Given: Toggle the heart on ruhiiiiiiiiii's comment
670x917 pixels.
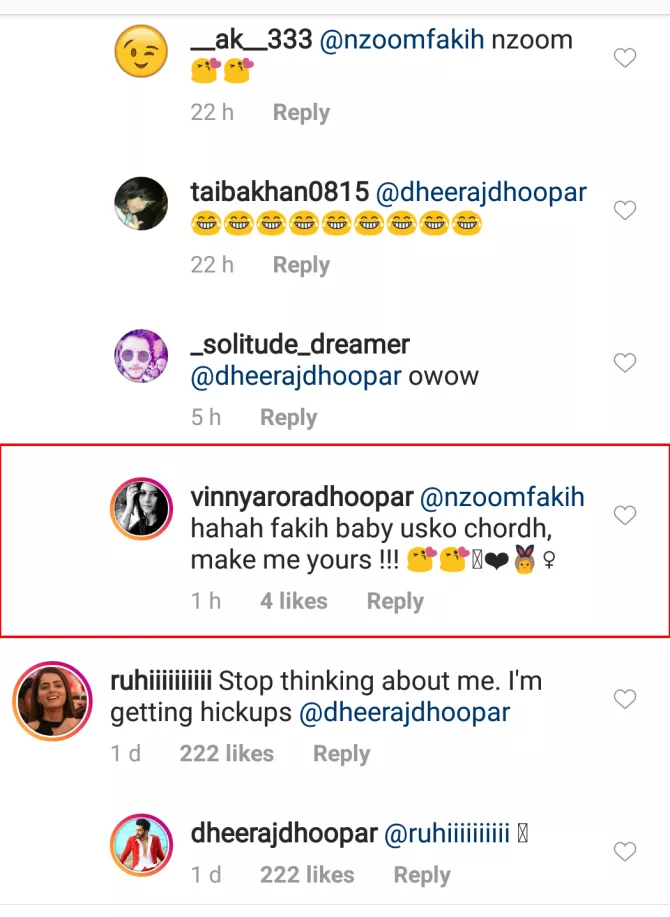Looking at the screenshot, I should click(625, 701).
